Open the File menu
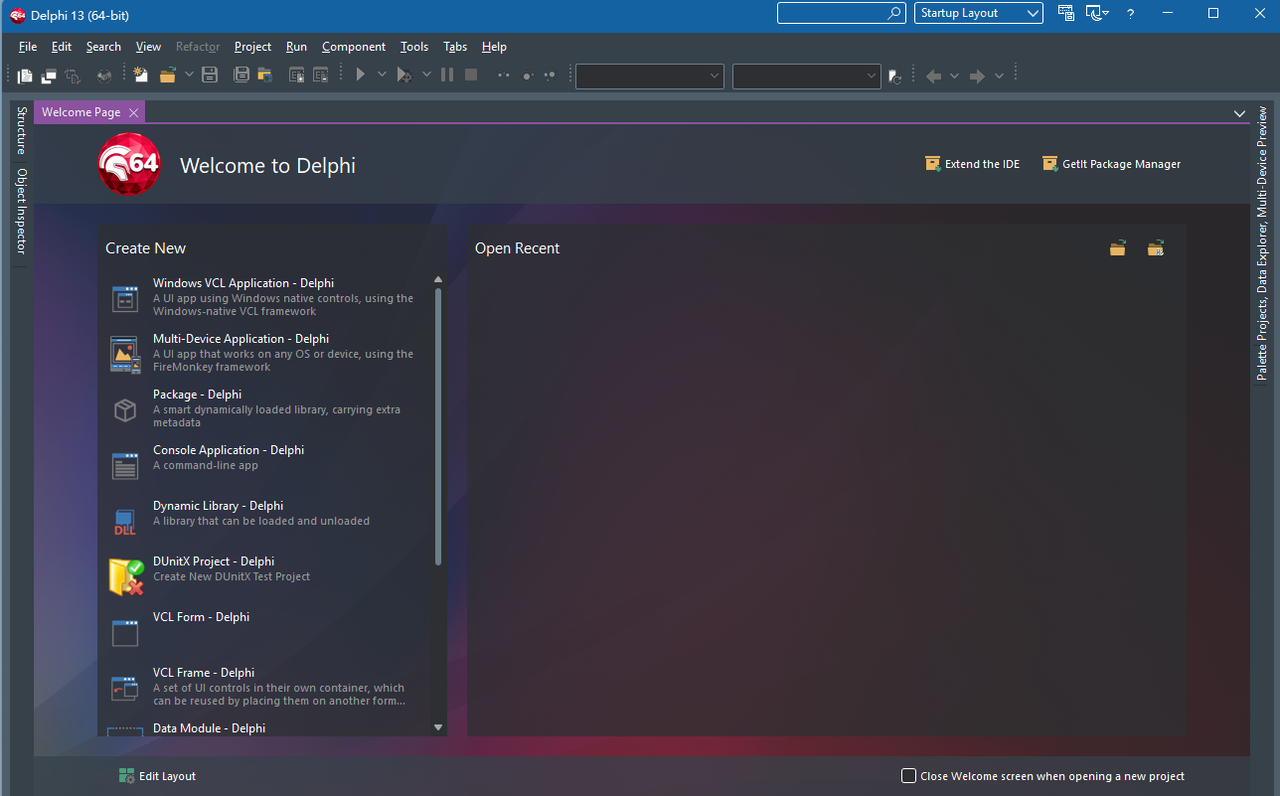 point(28,47)
